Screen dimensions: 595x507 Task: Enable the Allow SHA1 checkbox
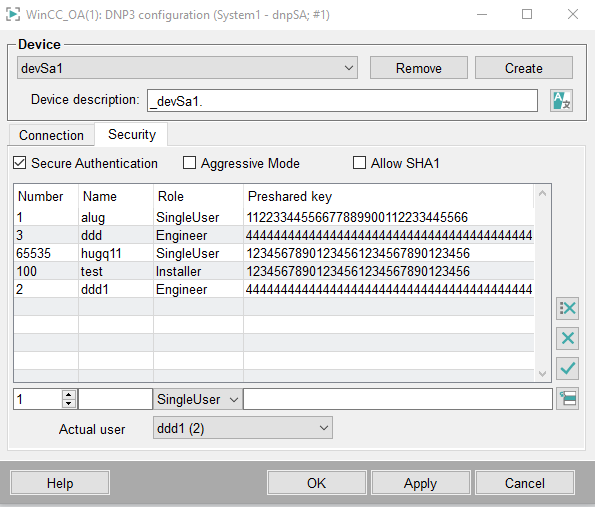pyautogui.click(x=359, y=163)
